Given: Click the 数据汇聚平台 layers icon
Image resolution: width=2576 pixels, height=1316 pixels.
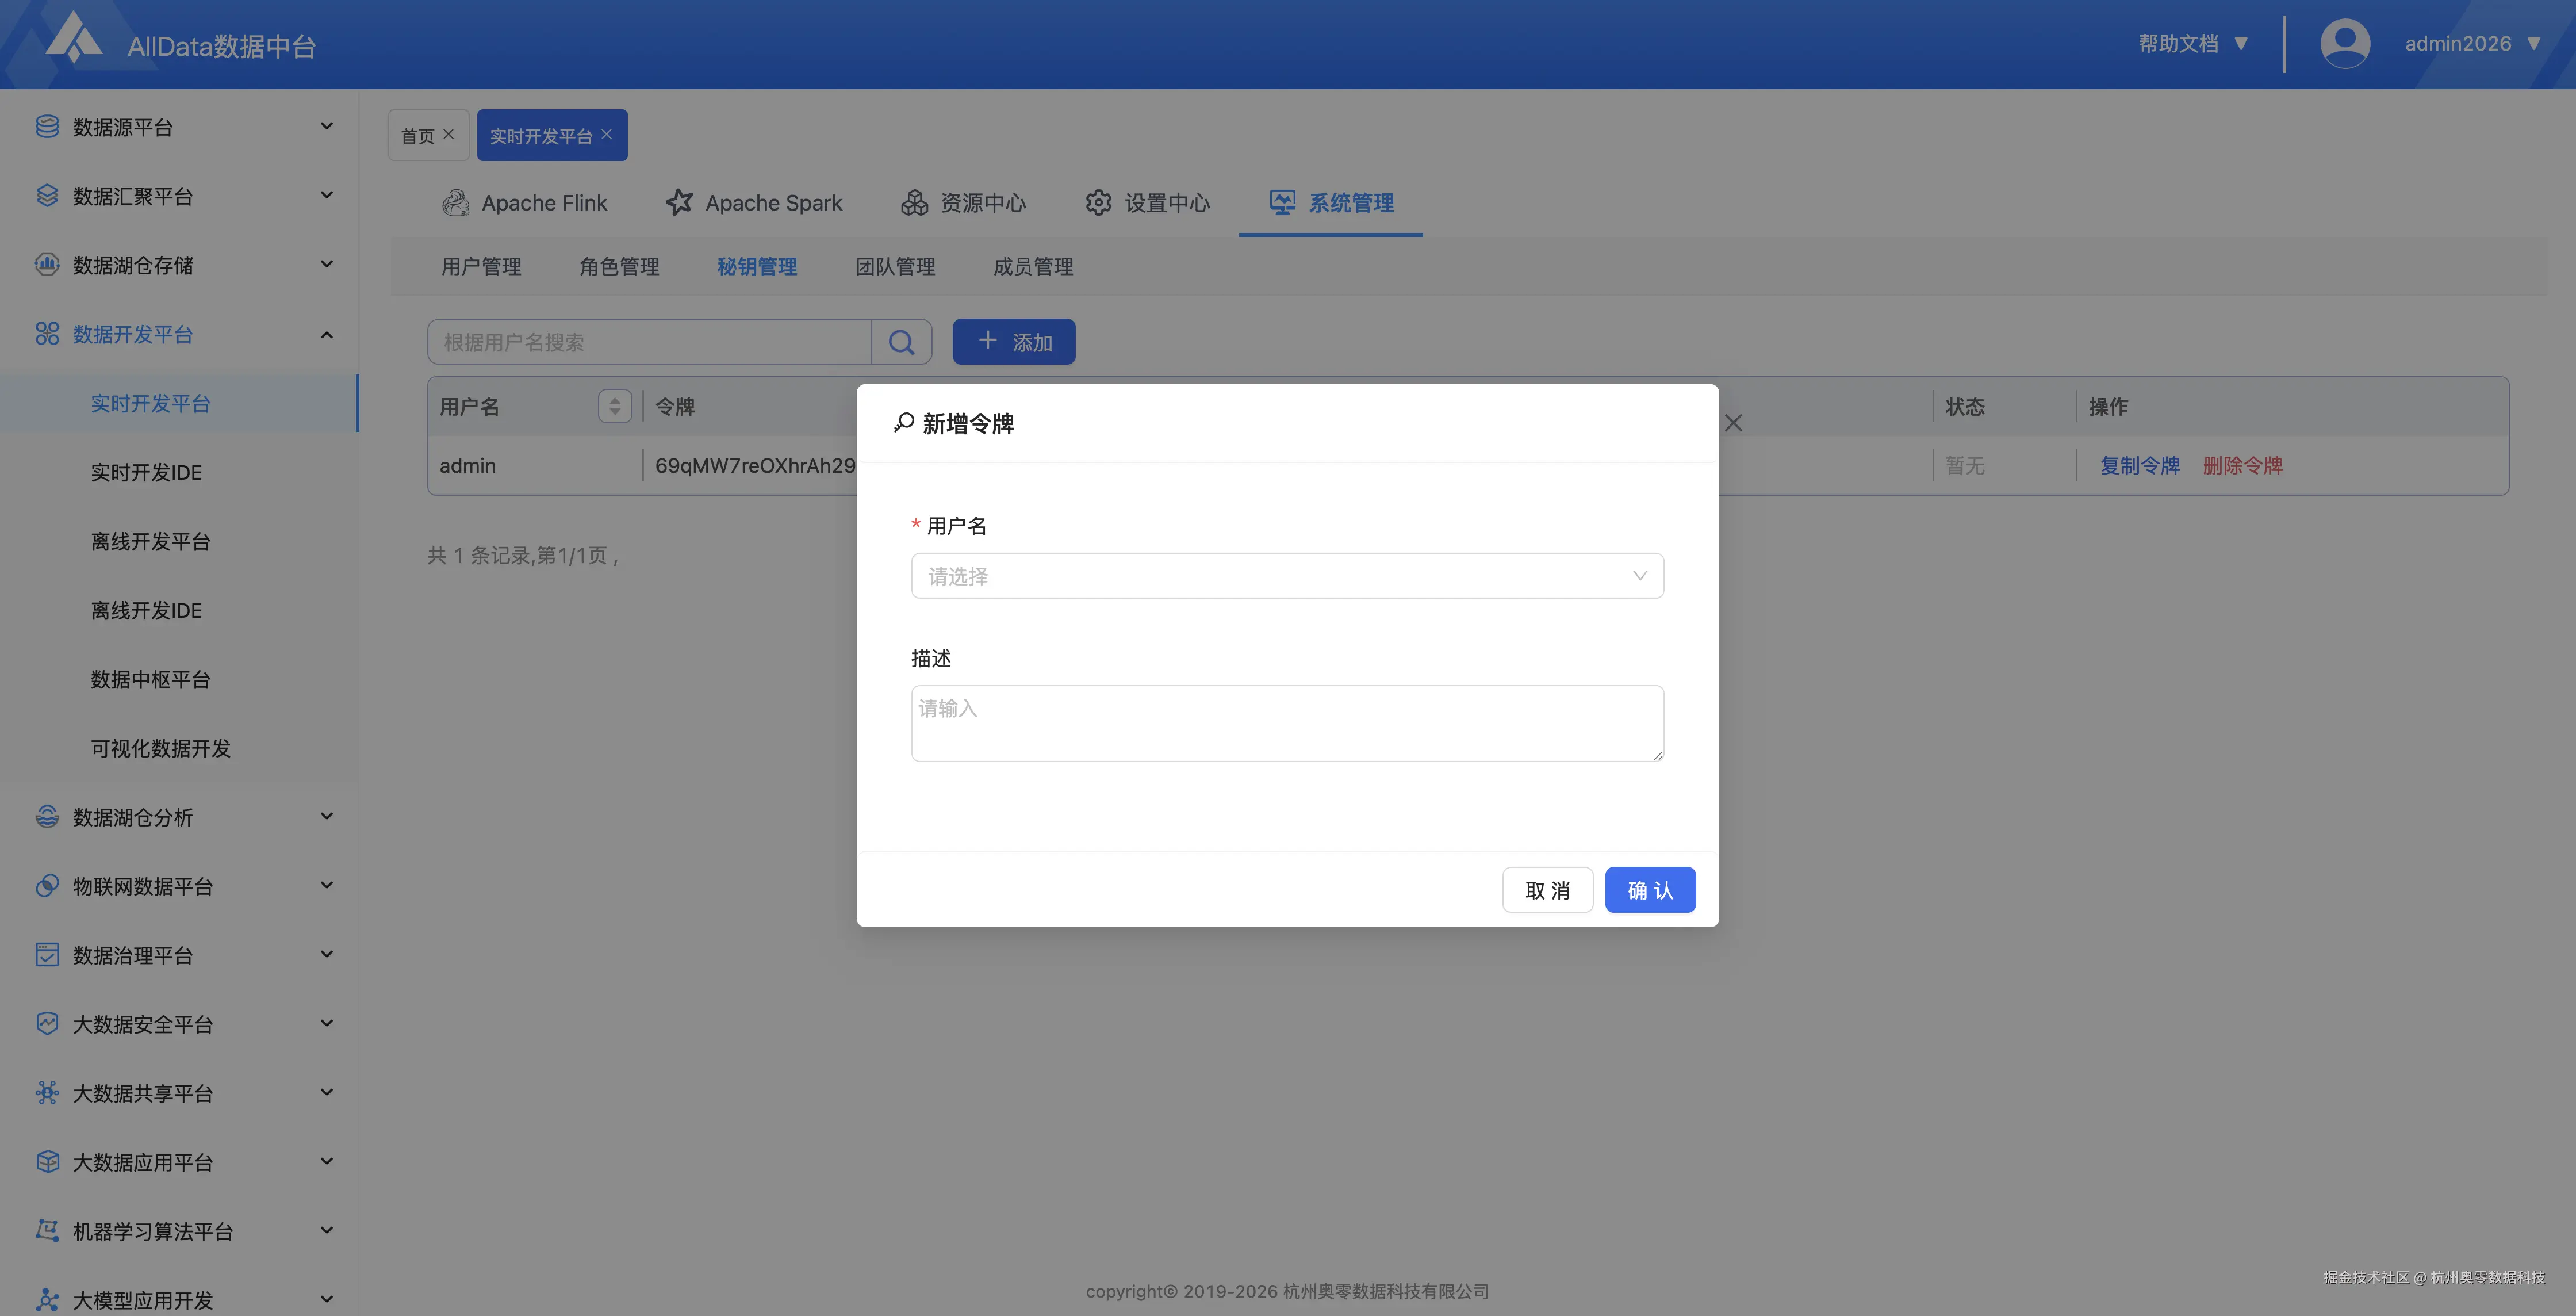Looking at the screenshot, I should point(47,195).
